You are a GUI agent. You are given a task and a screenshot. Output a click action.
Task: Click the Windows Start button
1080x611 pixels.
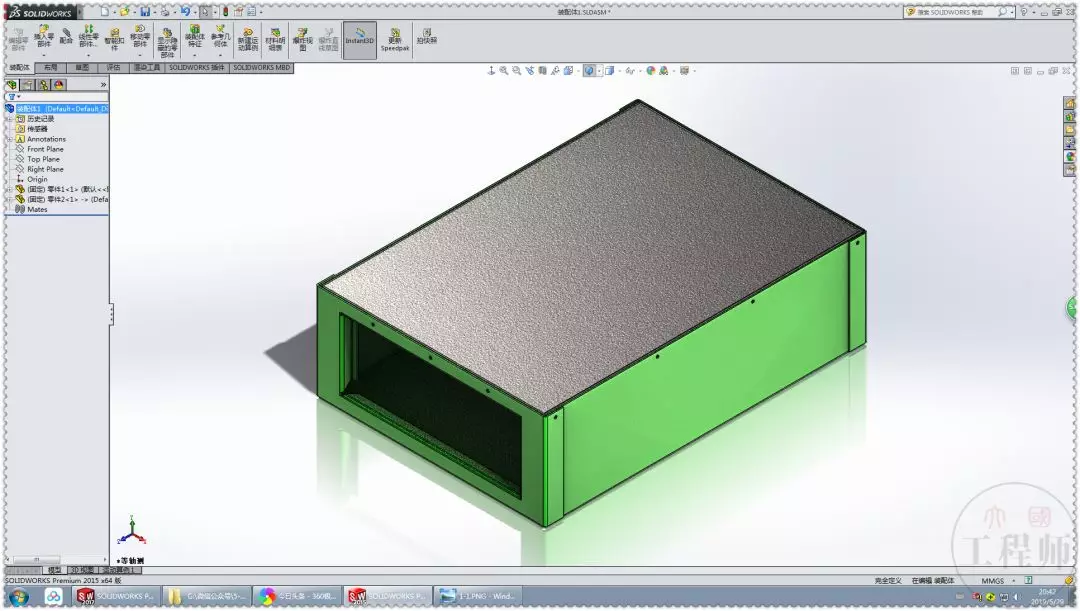click(19, 597)
